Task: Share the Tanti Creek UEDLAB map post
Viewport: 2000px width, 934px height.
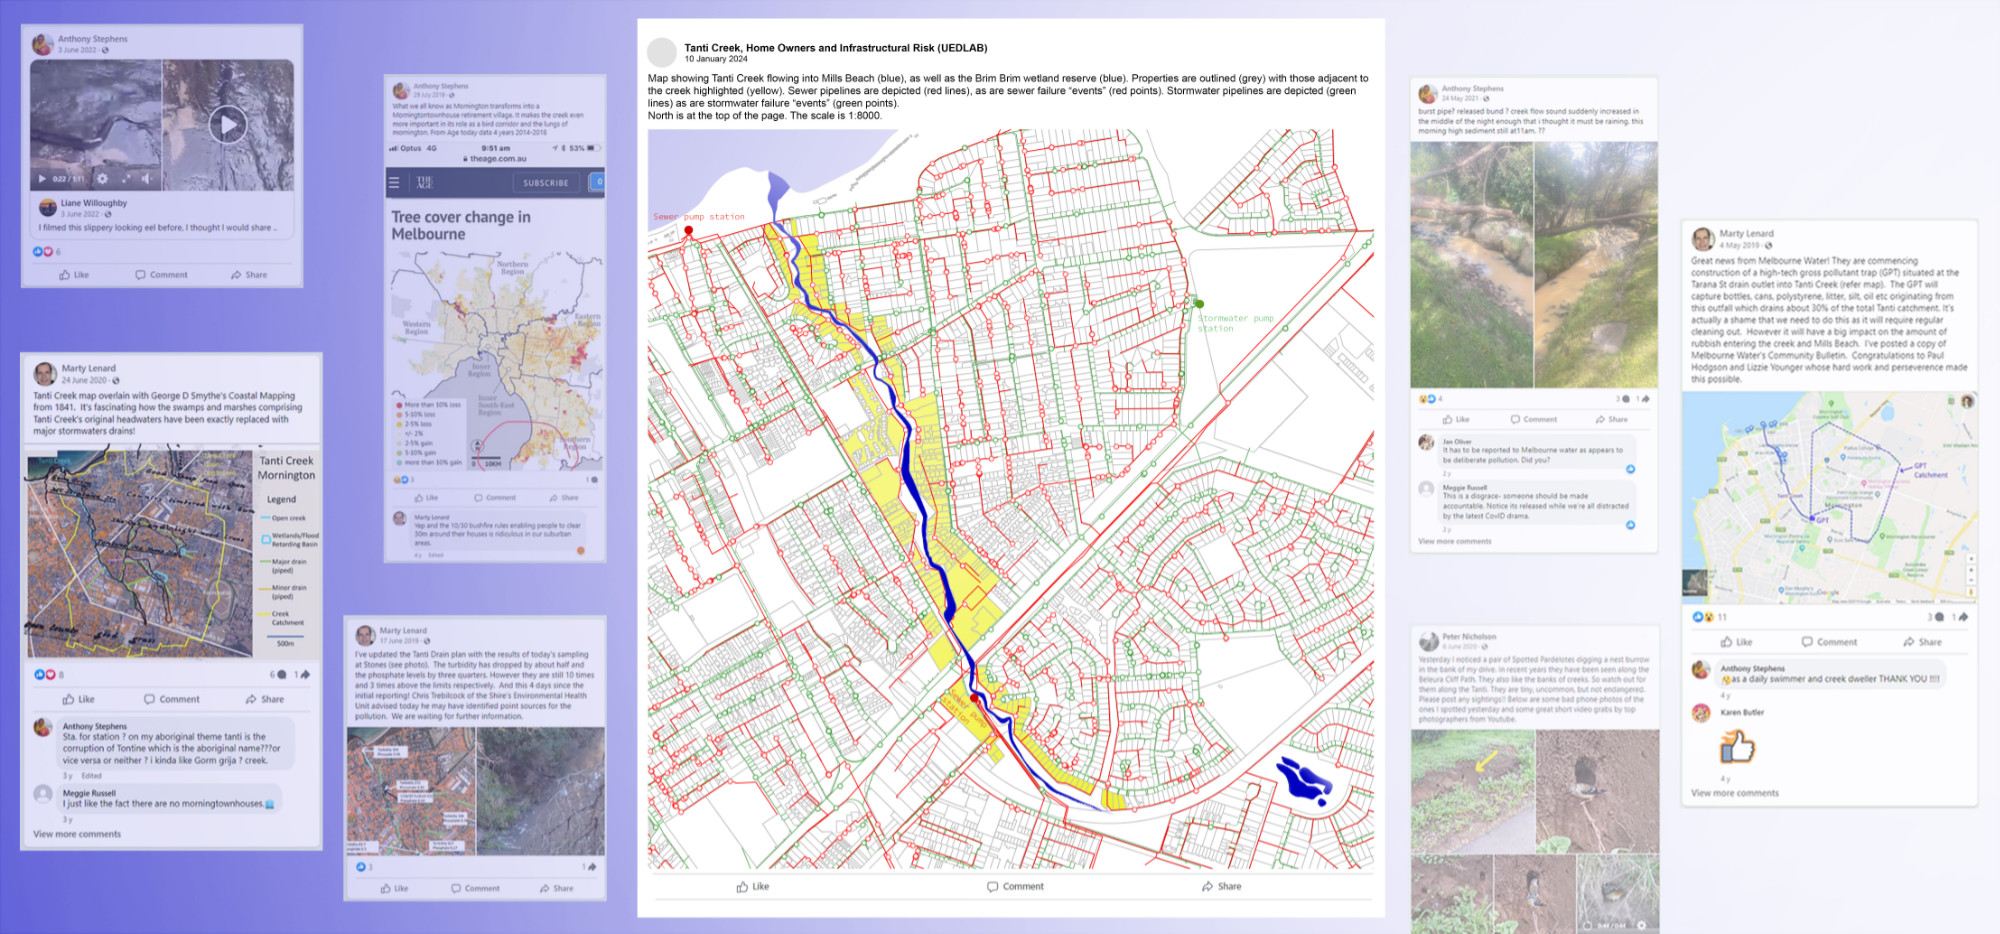Action: click(1221, 886)
